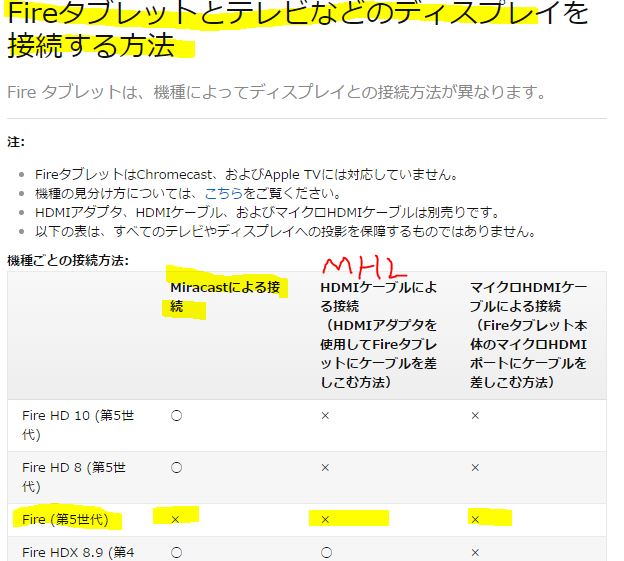The width and height of the screenshot is (624, 561).
Task: Click the HDMI cable × for Fire HD 10
Action: [325, 416]
